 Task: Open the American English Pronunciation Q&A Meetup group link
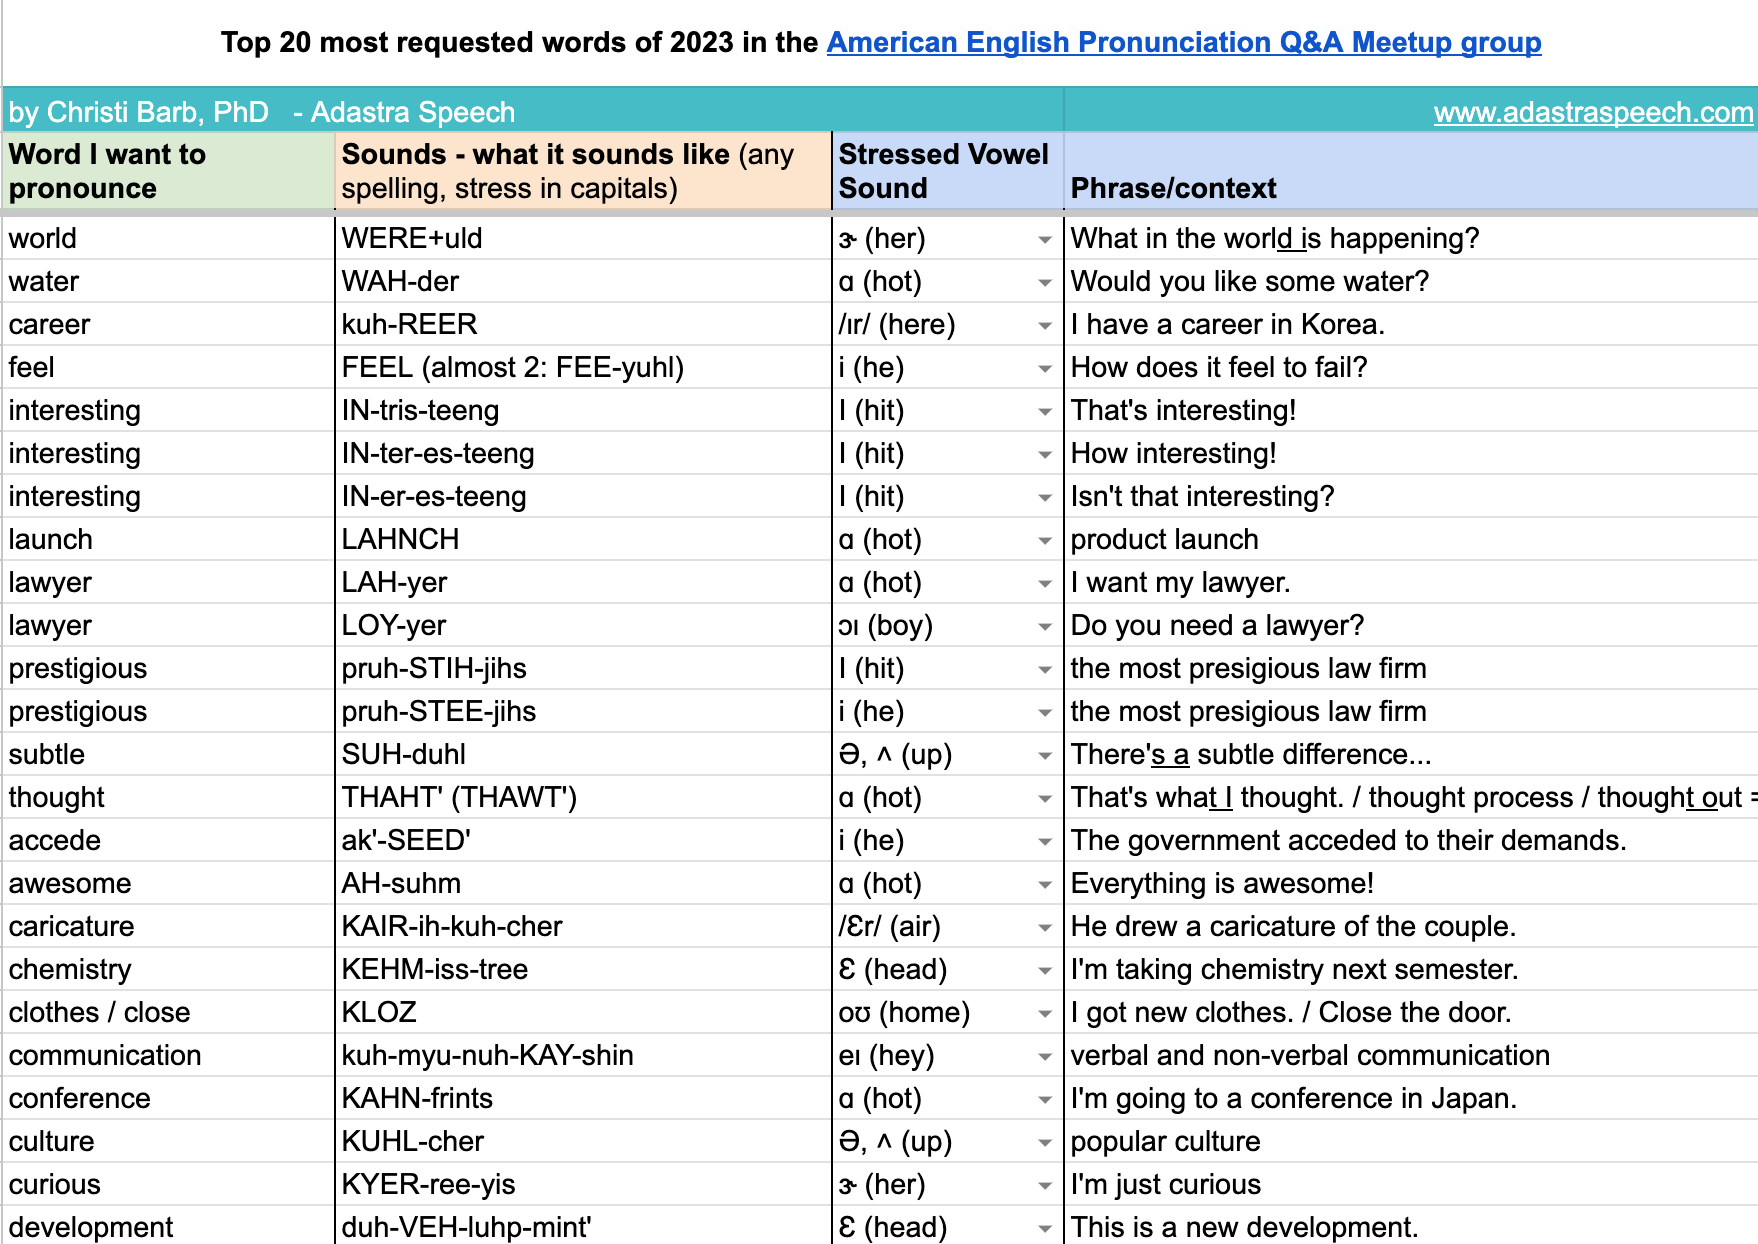coord(1183,43)
